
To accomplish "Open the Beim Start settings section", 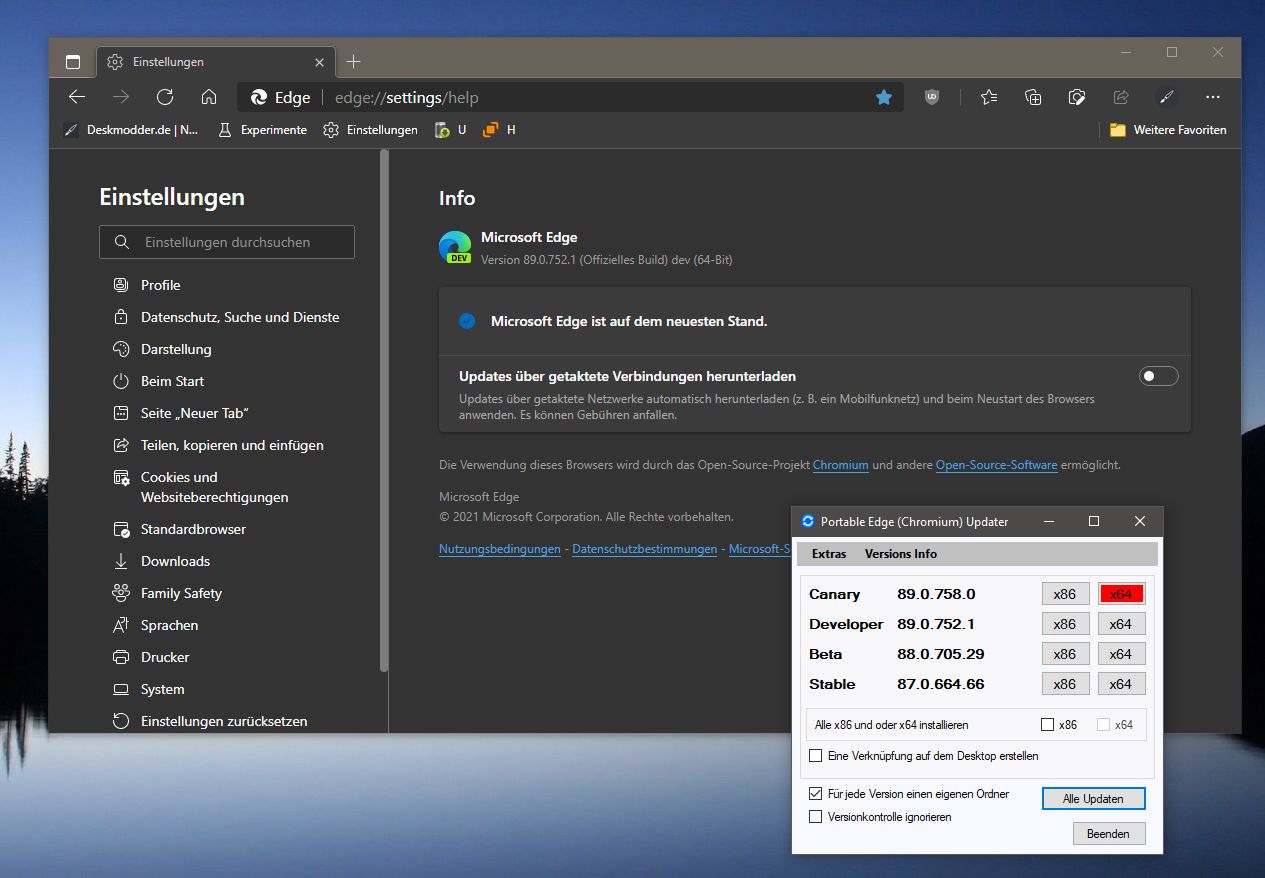I will [x=172, y=381].
